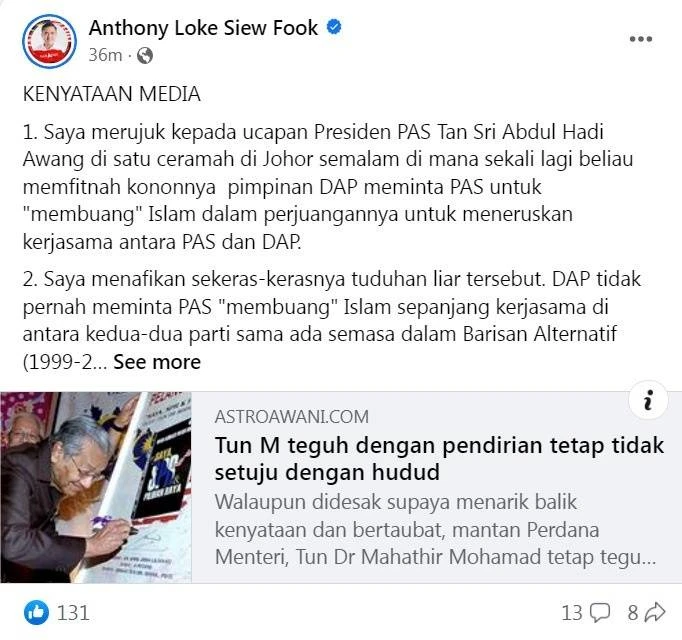Image resolution: width=682 pixels, height=640 pixels.
Task: Click the blue verified badge
Action: (334, 27)
